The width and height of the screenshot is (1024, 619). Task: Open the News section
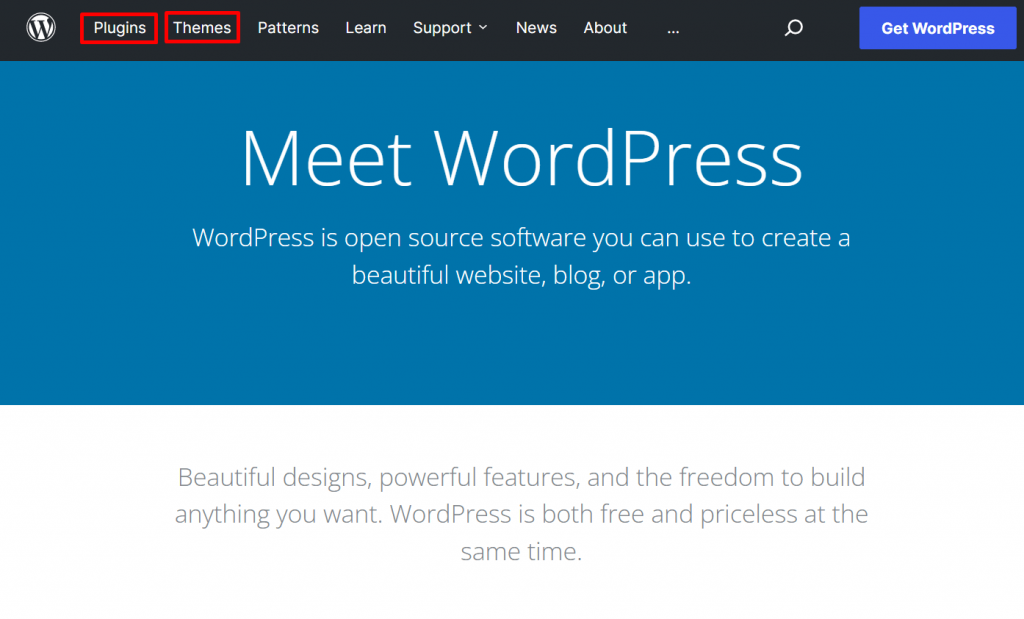coord(536,27)
